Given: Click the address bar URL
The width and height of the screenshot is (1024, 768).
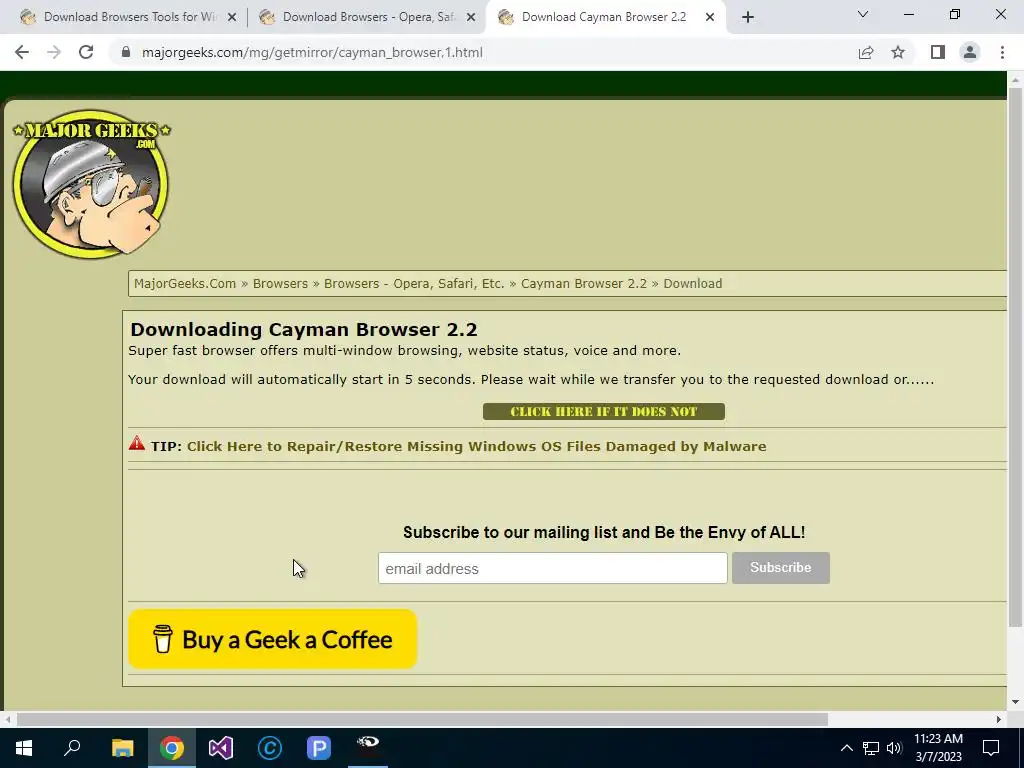Looking at the screenshot, I should (x=312, y=52).
